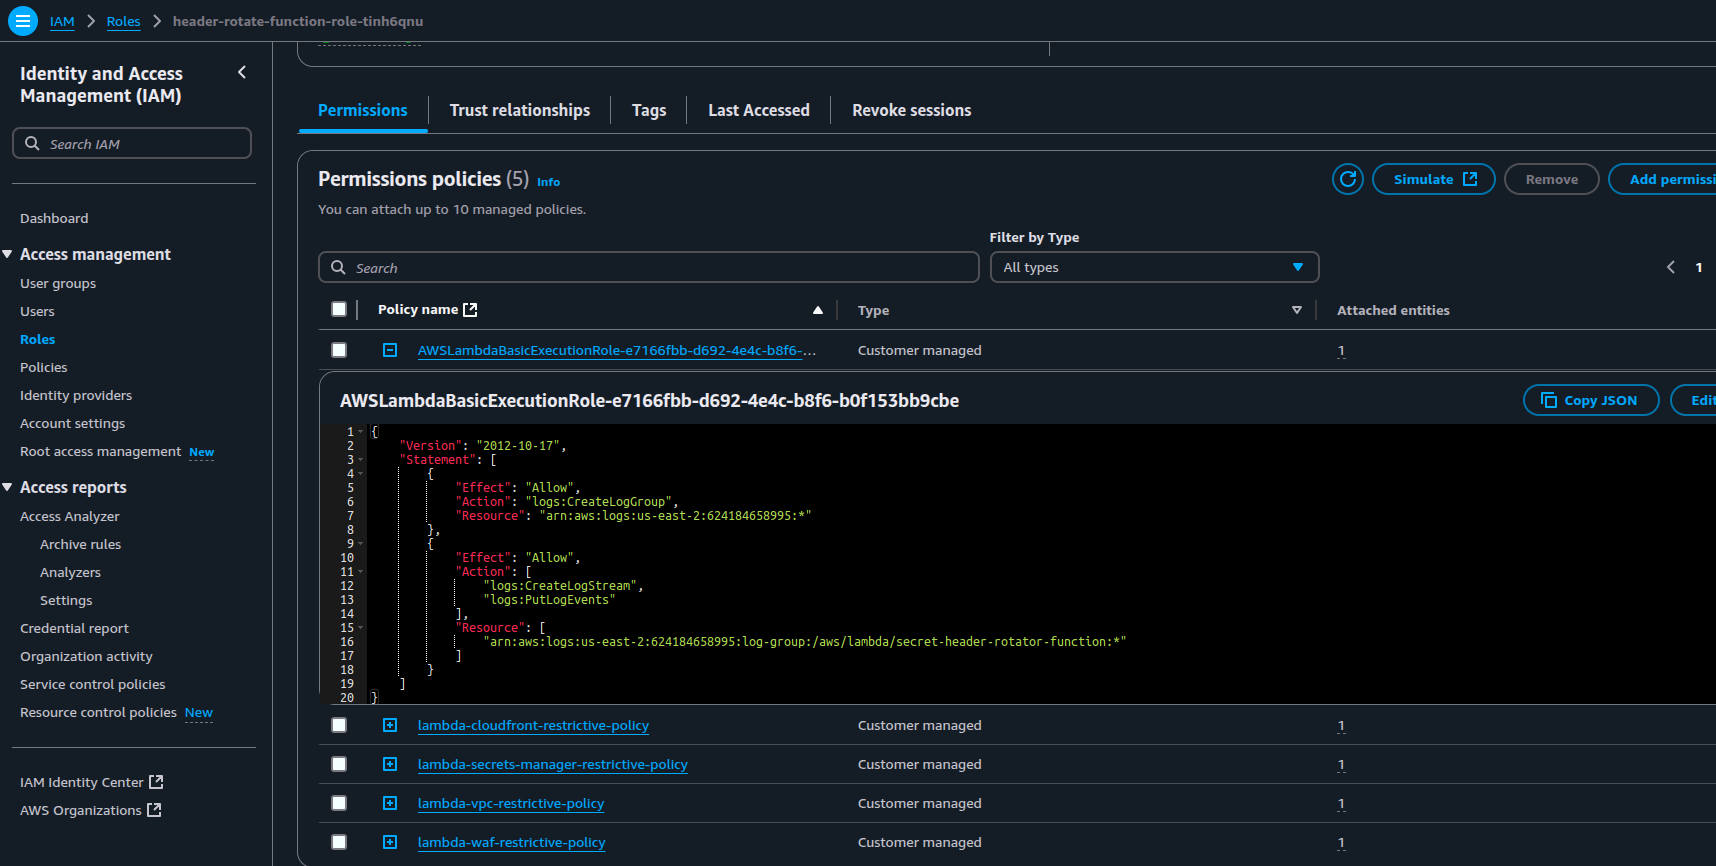1716x866 pixels.
Task: Collapse the Access reports section
Action: [8, 487]
